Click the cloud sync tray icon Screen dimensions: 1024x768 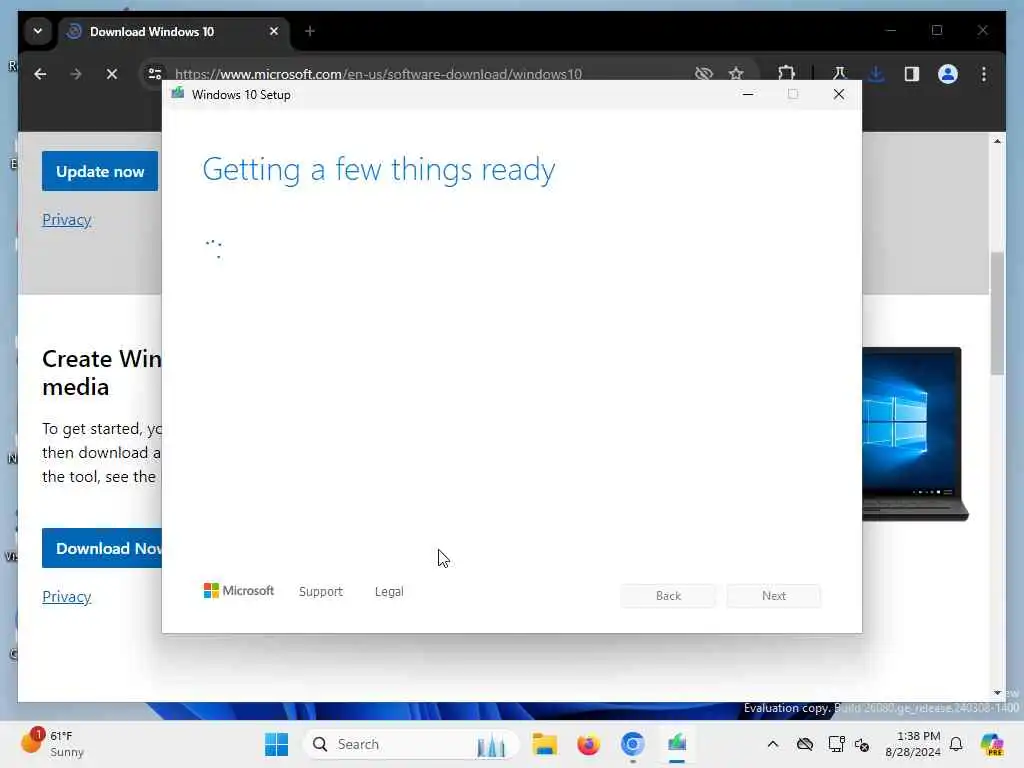805,744
